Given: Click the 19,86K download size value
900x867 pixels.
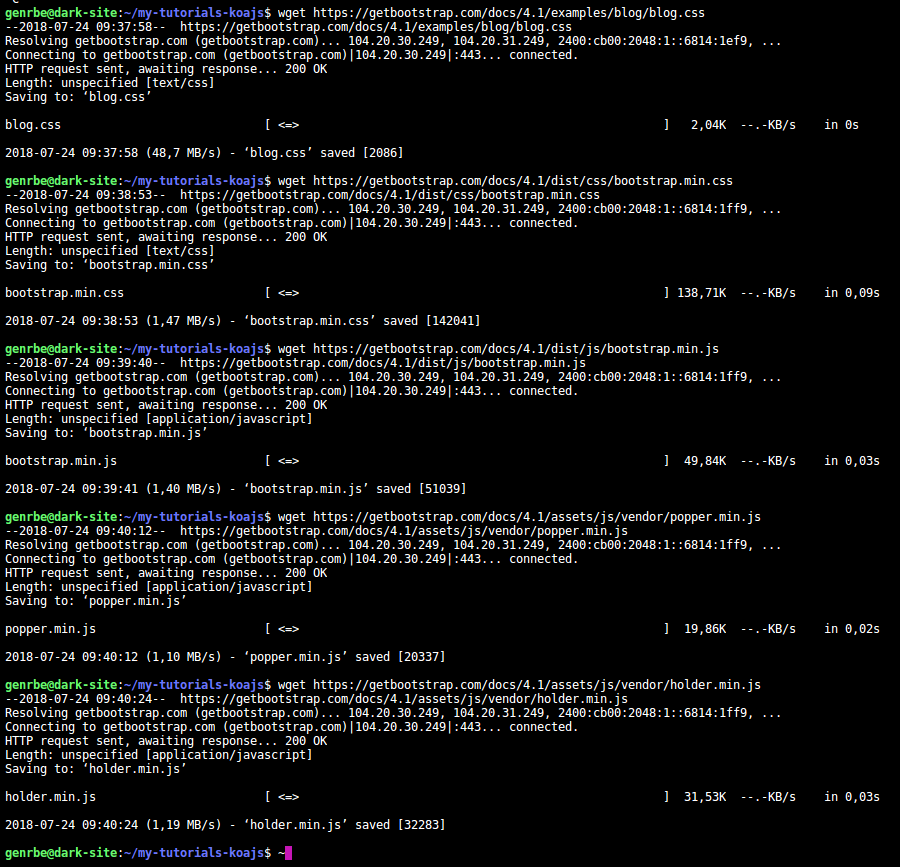Looking at the screenshot, I should coord(705,629).
